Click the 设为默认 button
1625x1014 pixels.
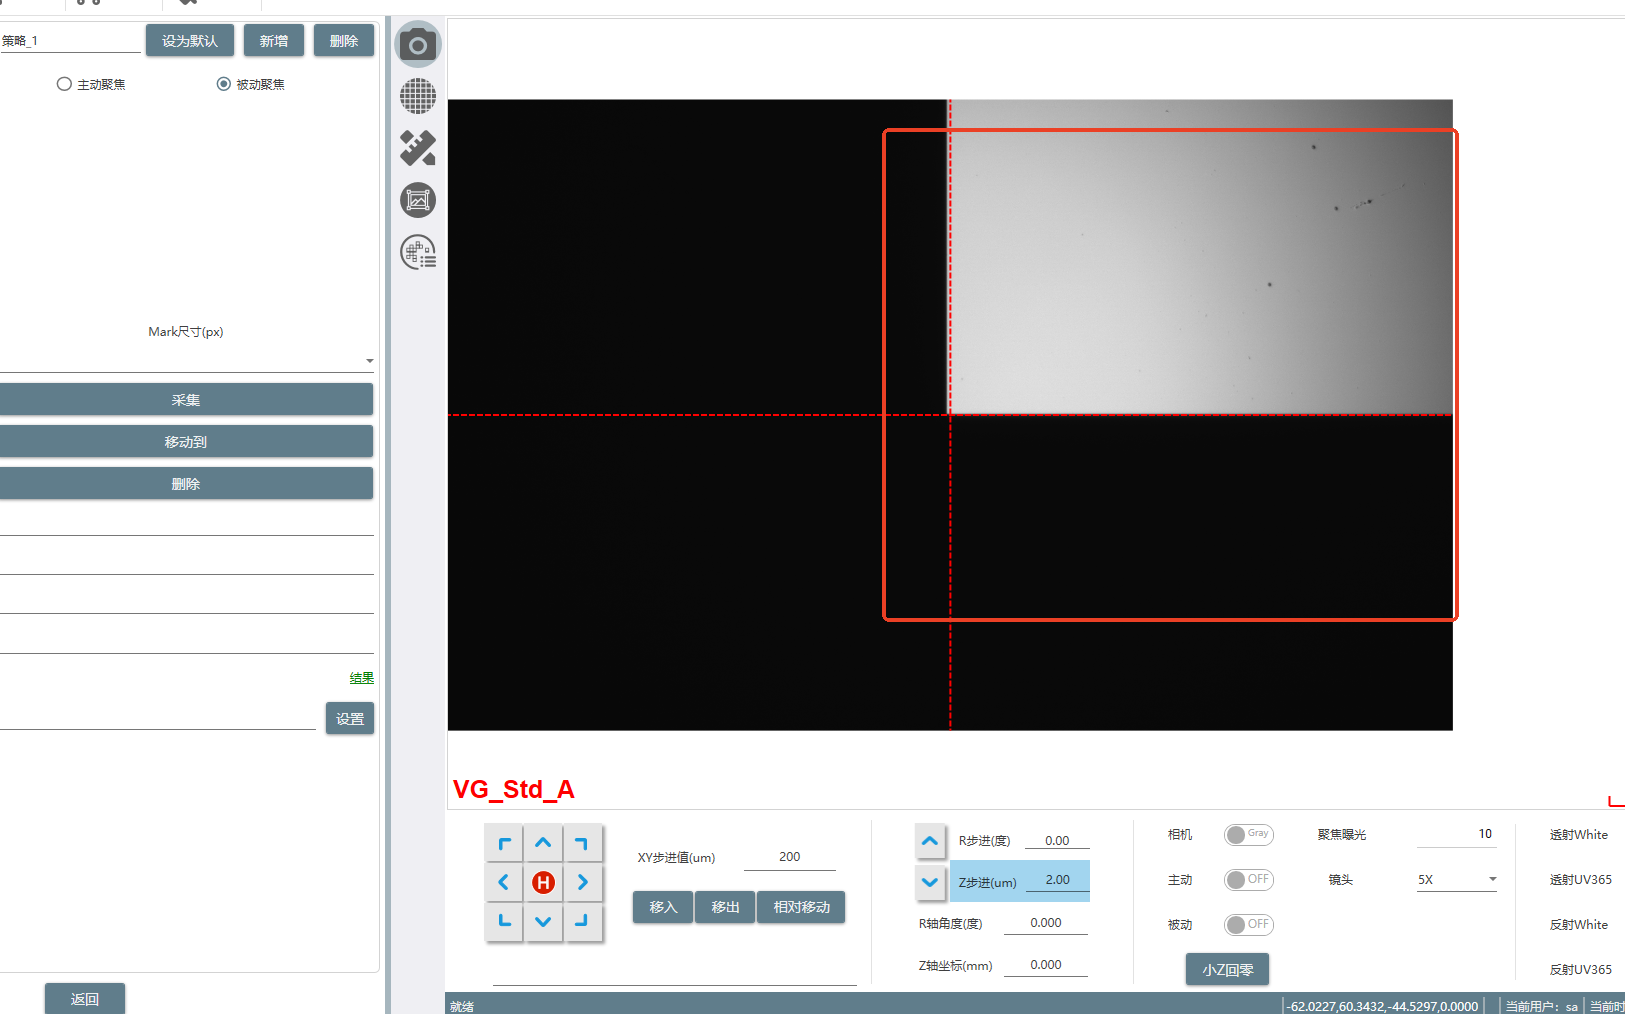190,41
